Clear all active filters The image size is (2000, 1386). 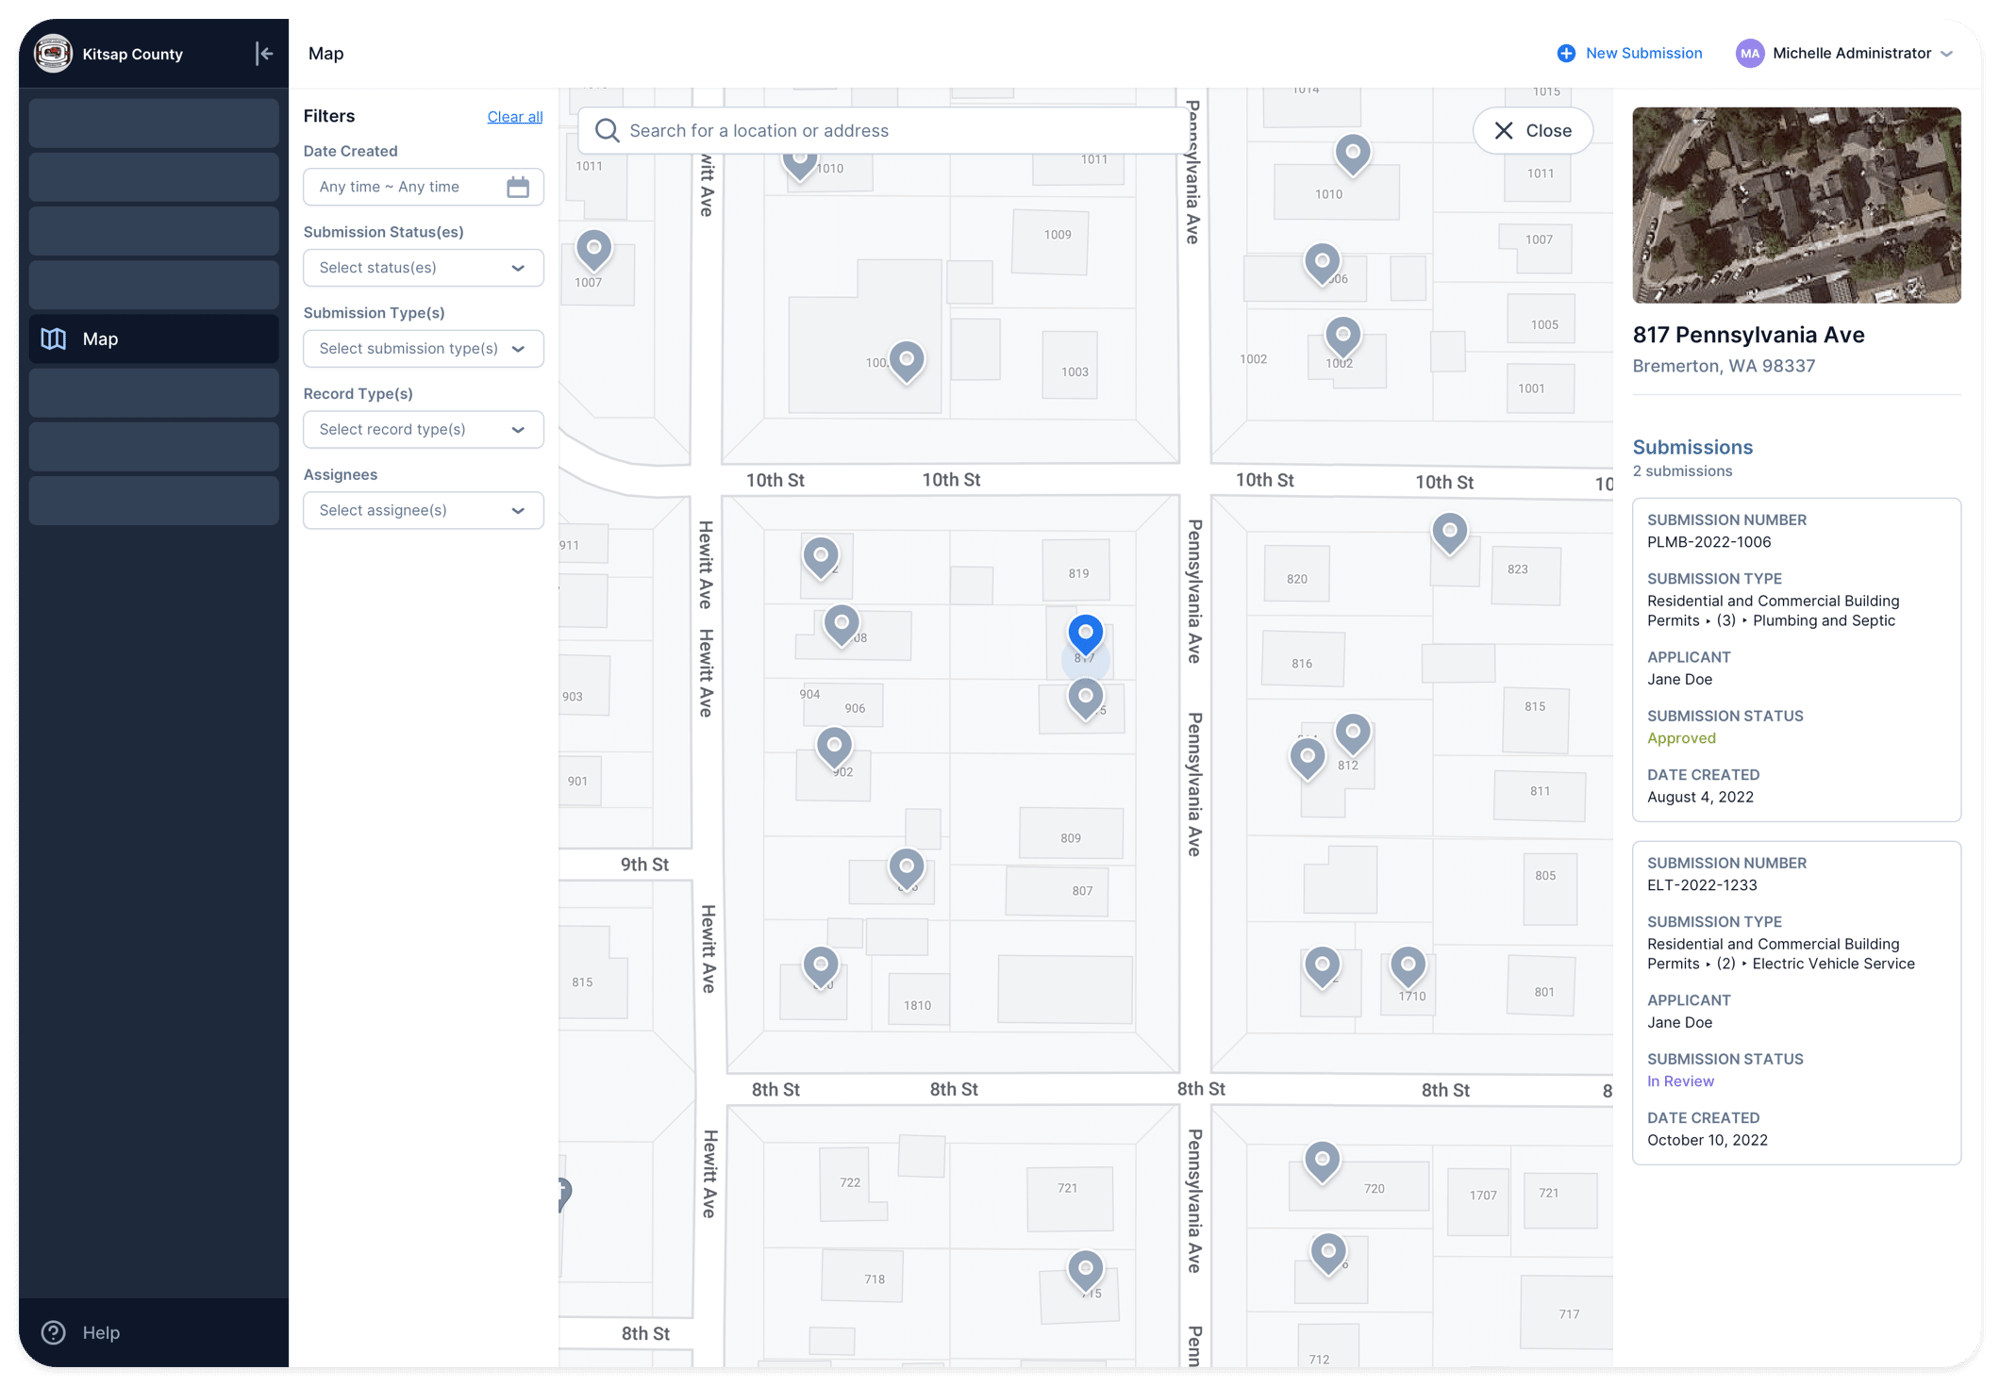[x=514, y=116]
